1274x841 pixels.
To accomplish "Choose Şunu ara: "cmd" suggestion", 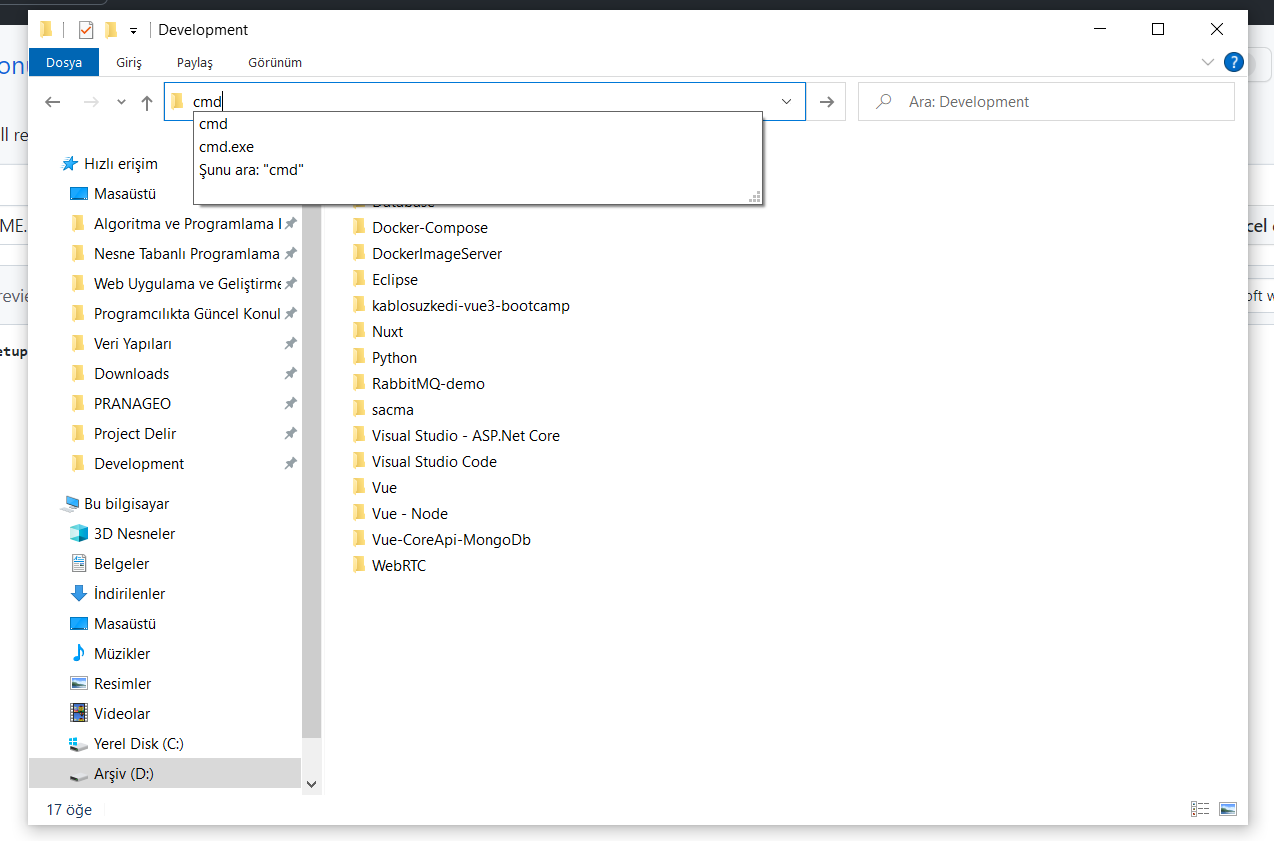I will tap(249, 169).
